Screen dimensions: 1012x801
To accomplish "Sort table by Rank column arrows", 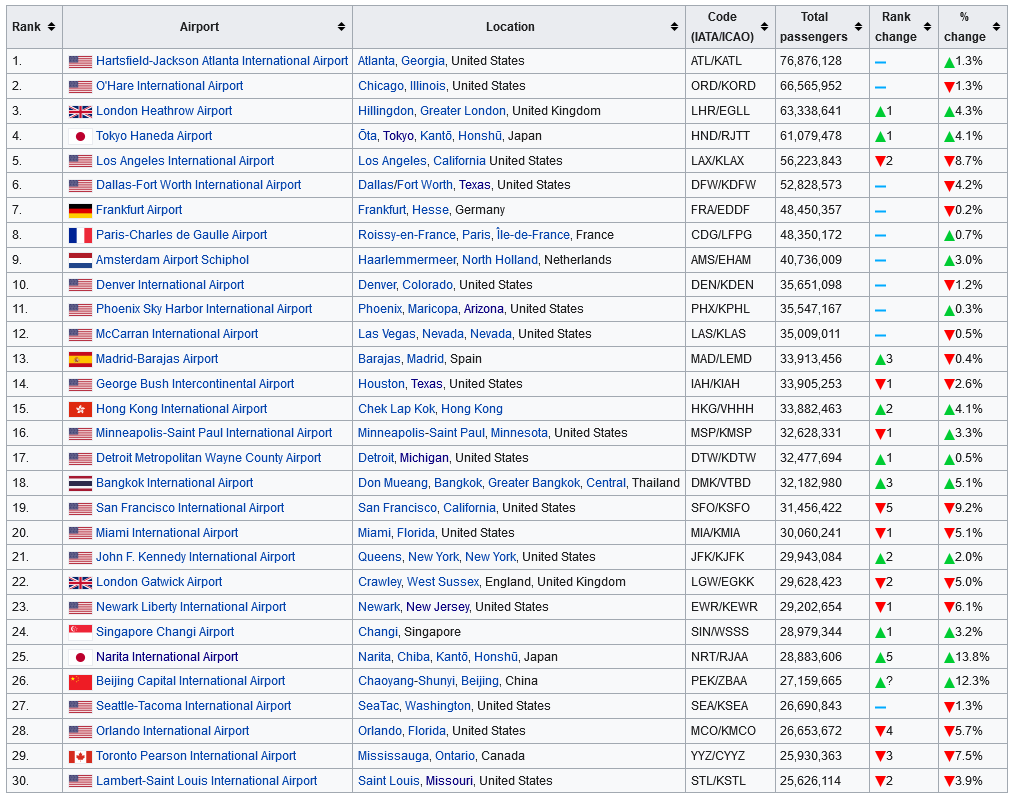I will click(51, 27).
